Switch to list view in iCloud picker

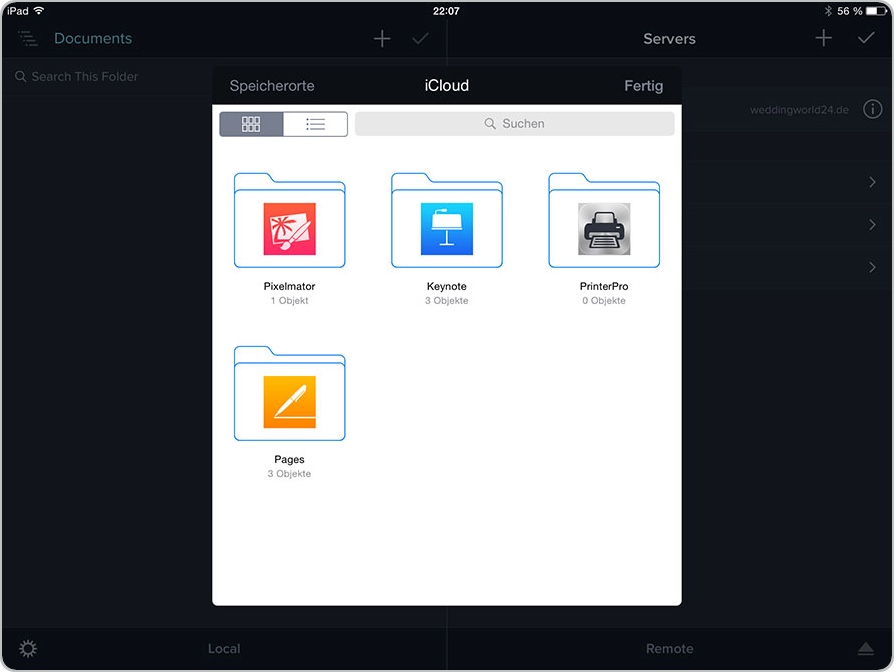pos(316,124)
